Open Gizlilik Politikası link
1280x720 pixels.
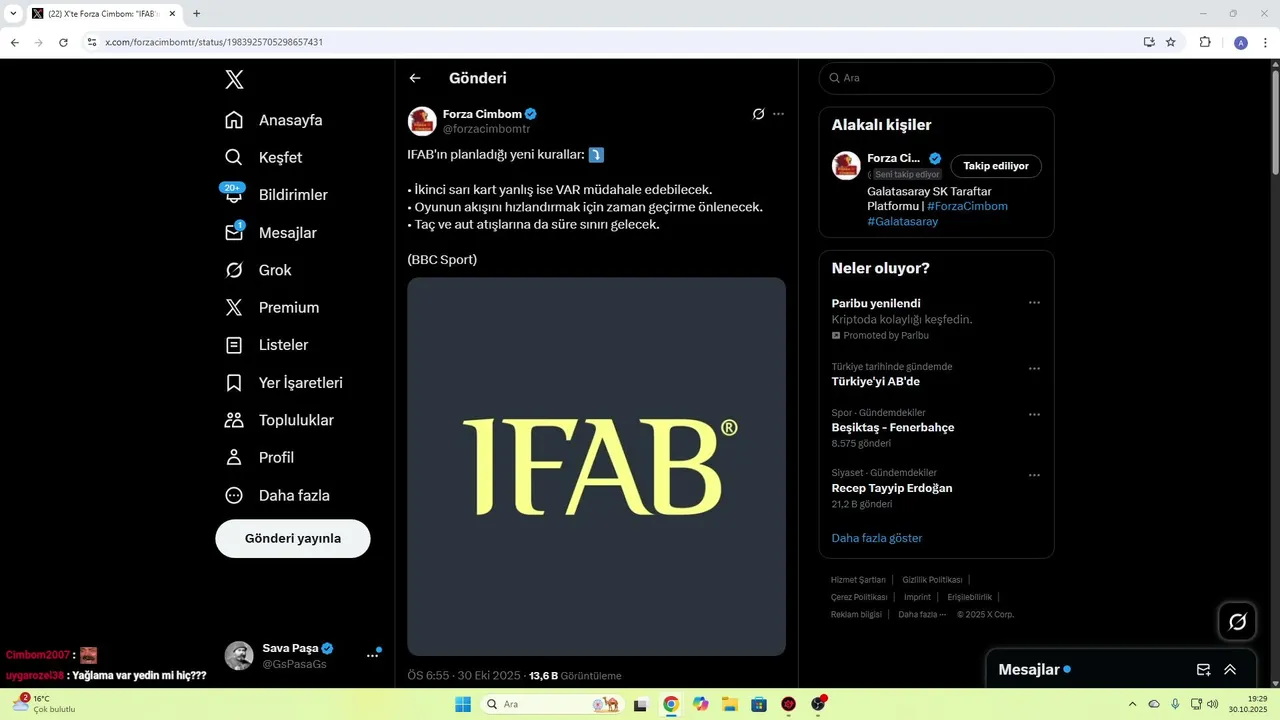(932, 580)
